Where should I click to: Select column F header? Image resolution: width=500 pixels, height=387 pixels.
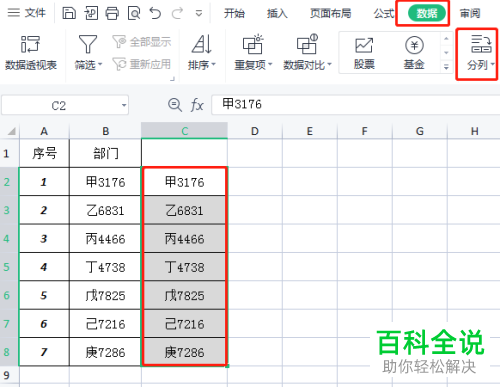365,131
